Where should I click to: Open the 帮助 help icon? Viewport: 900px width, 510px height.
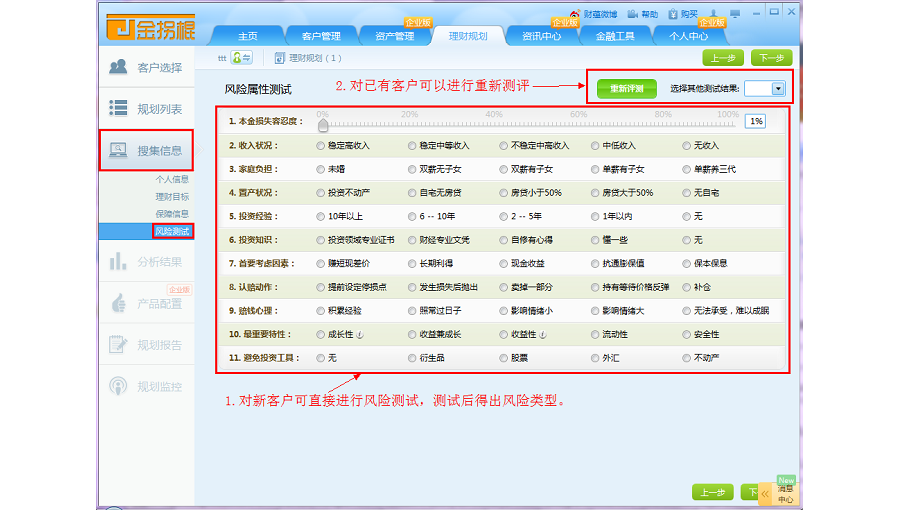pos(634,15)
